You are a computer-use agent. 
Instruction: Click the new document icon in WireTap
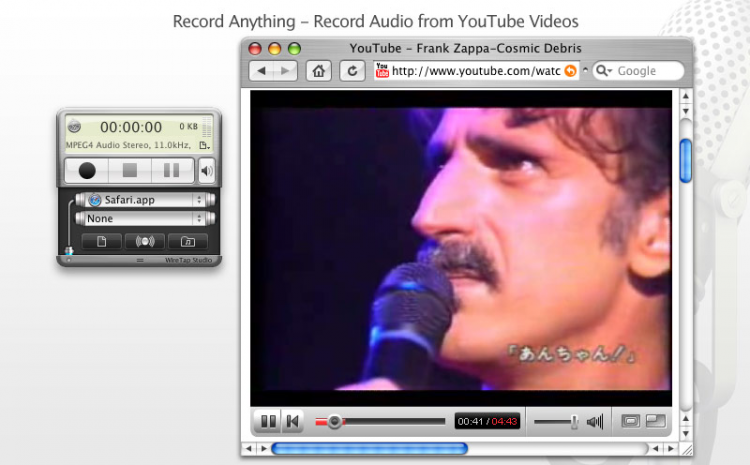(101, 242)
